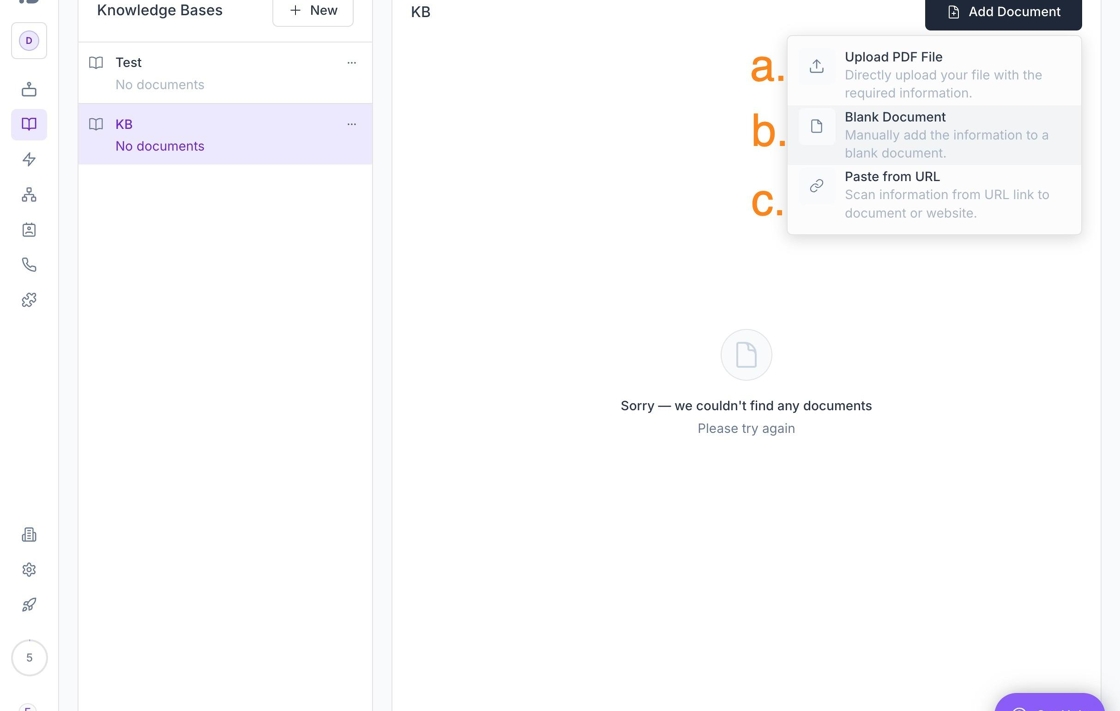1120x711 pixels.
Task: Open the ellipsis menu for KB
Action: (x=351, y=124)
